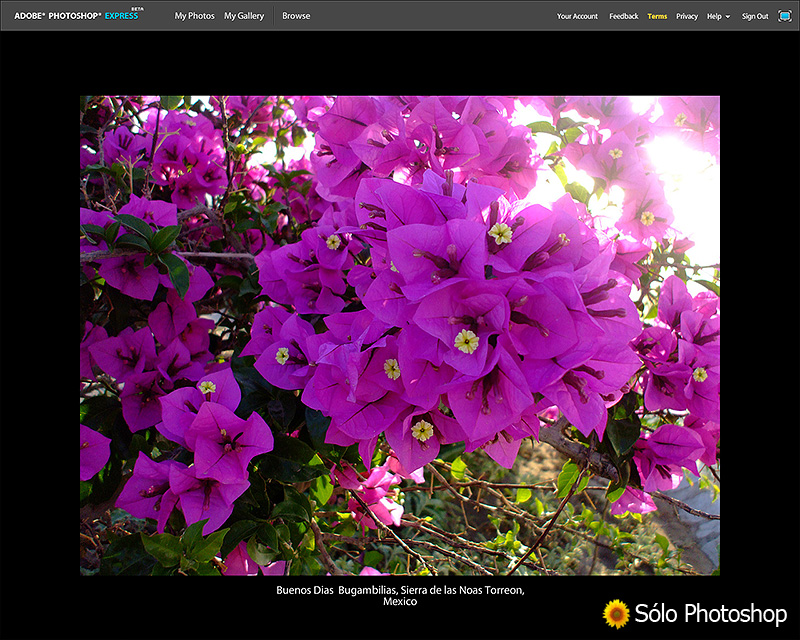
Task: Open the highlighted Terms link
Action: tap(656, 16)
